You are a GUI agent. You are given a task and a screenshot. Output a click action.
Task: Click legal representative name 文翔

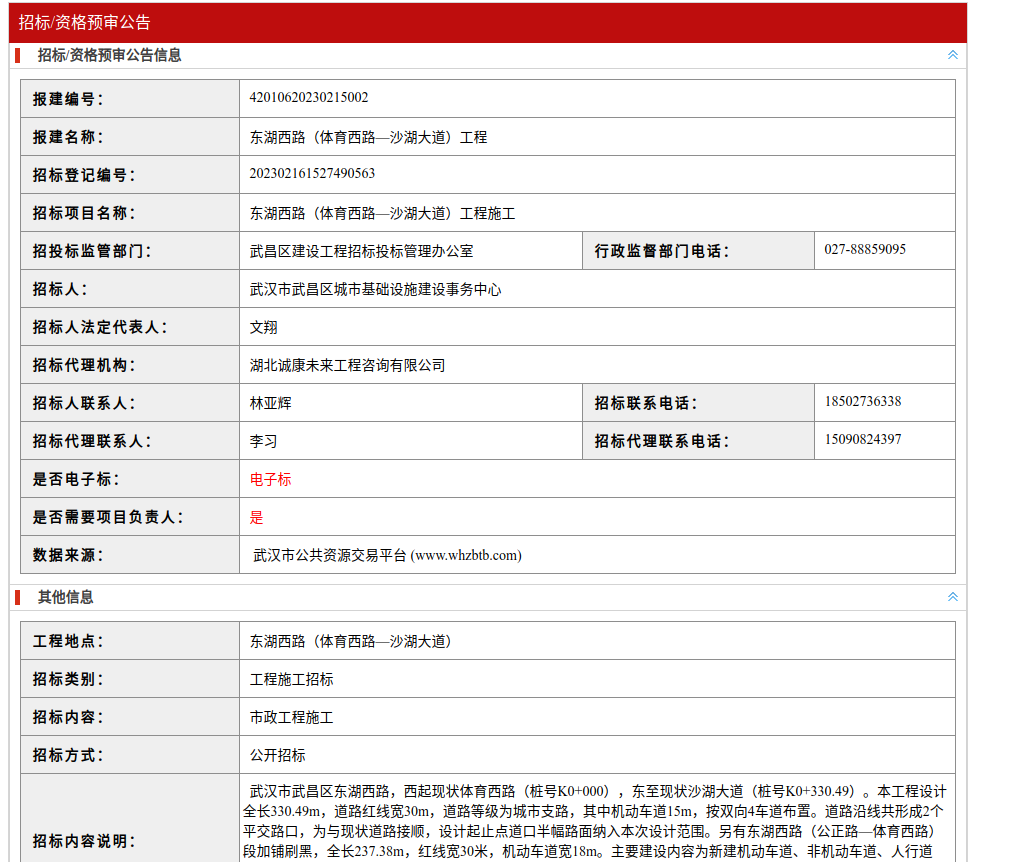coord(263,328)
